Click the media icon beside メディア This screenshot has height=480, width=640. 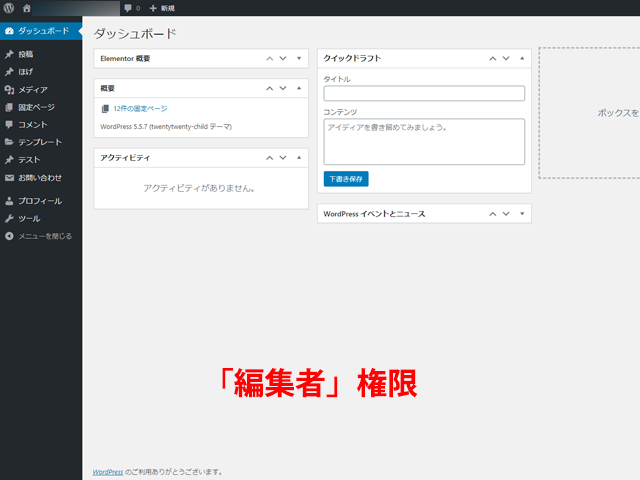9,89
